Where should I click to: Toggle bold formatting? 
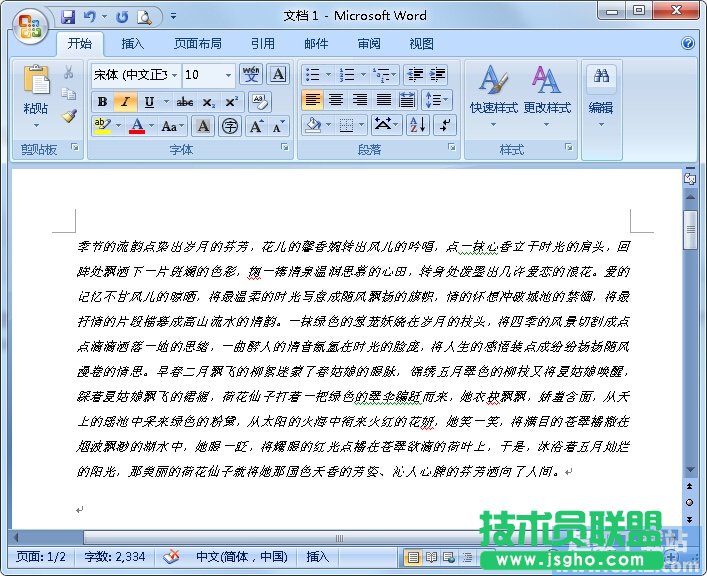(102, 102)
